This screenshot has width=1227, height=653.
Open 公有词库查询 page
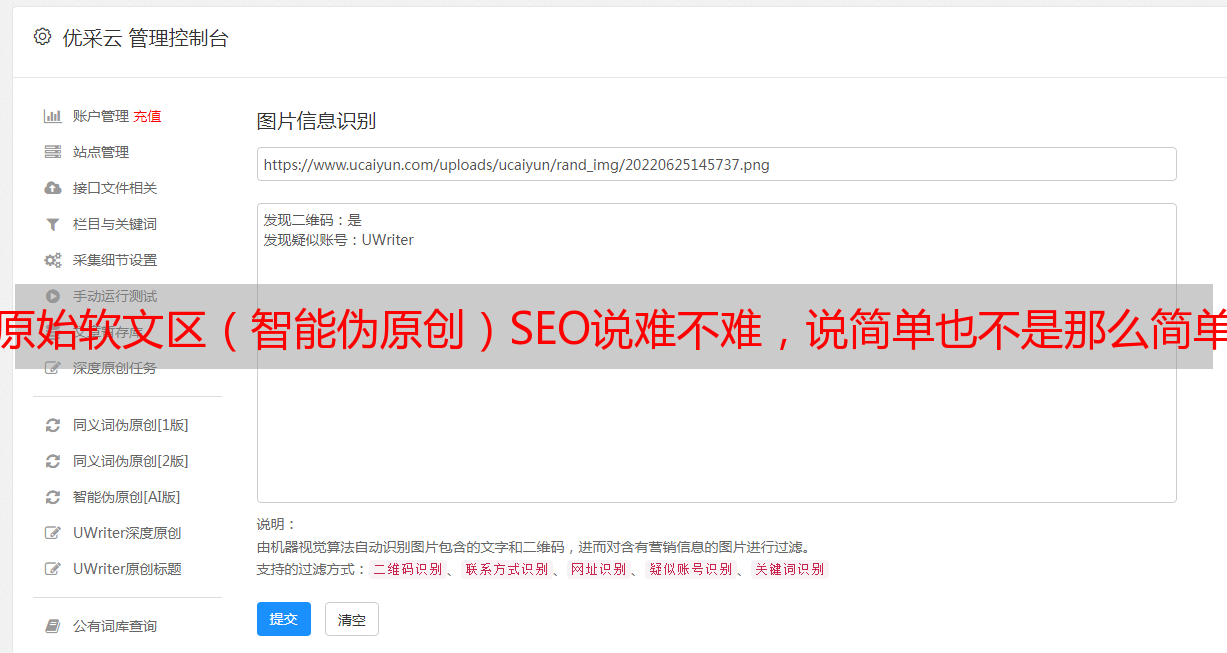click(x=115, y=626)
